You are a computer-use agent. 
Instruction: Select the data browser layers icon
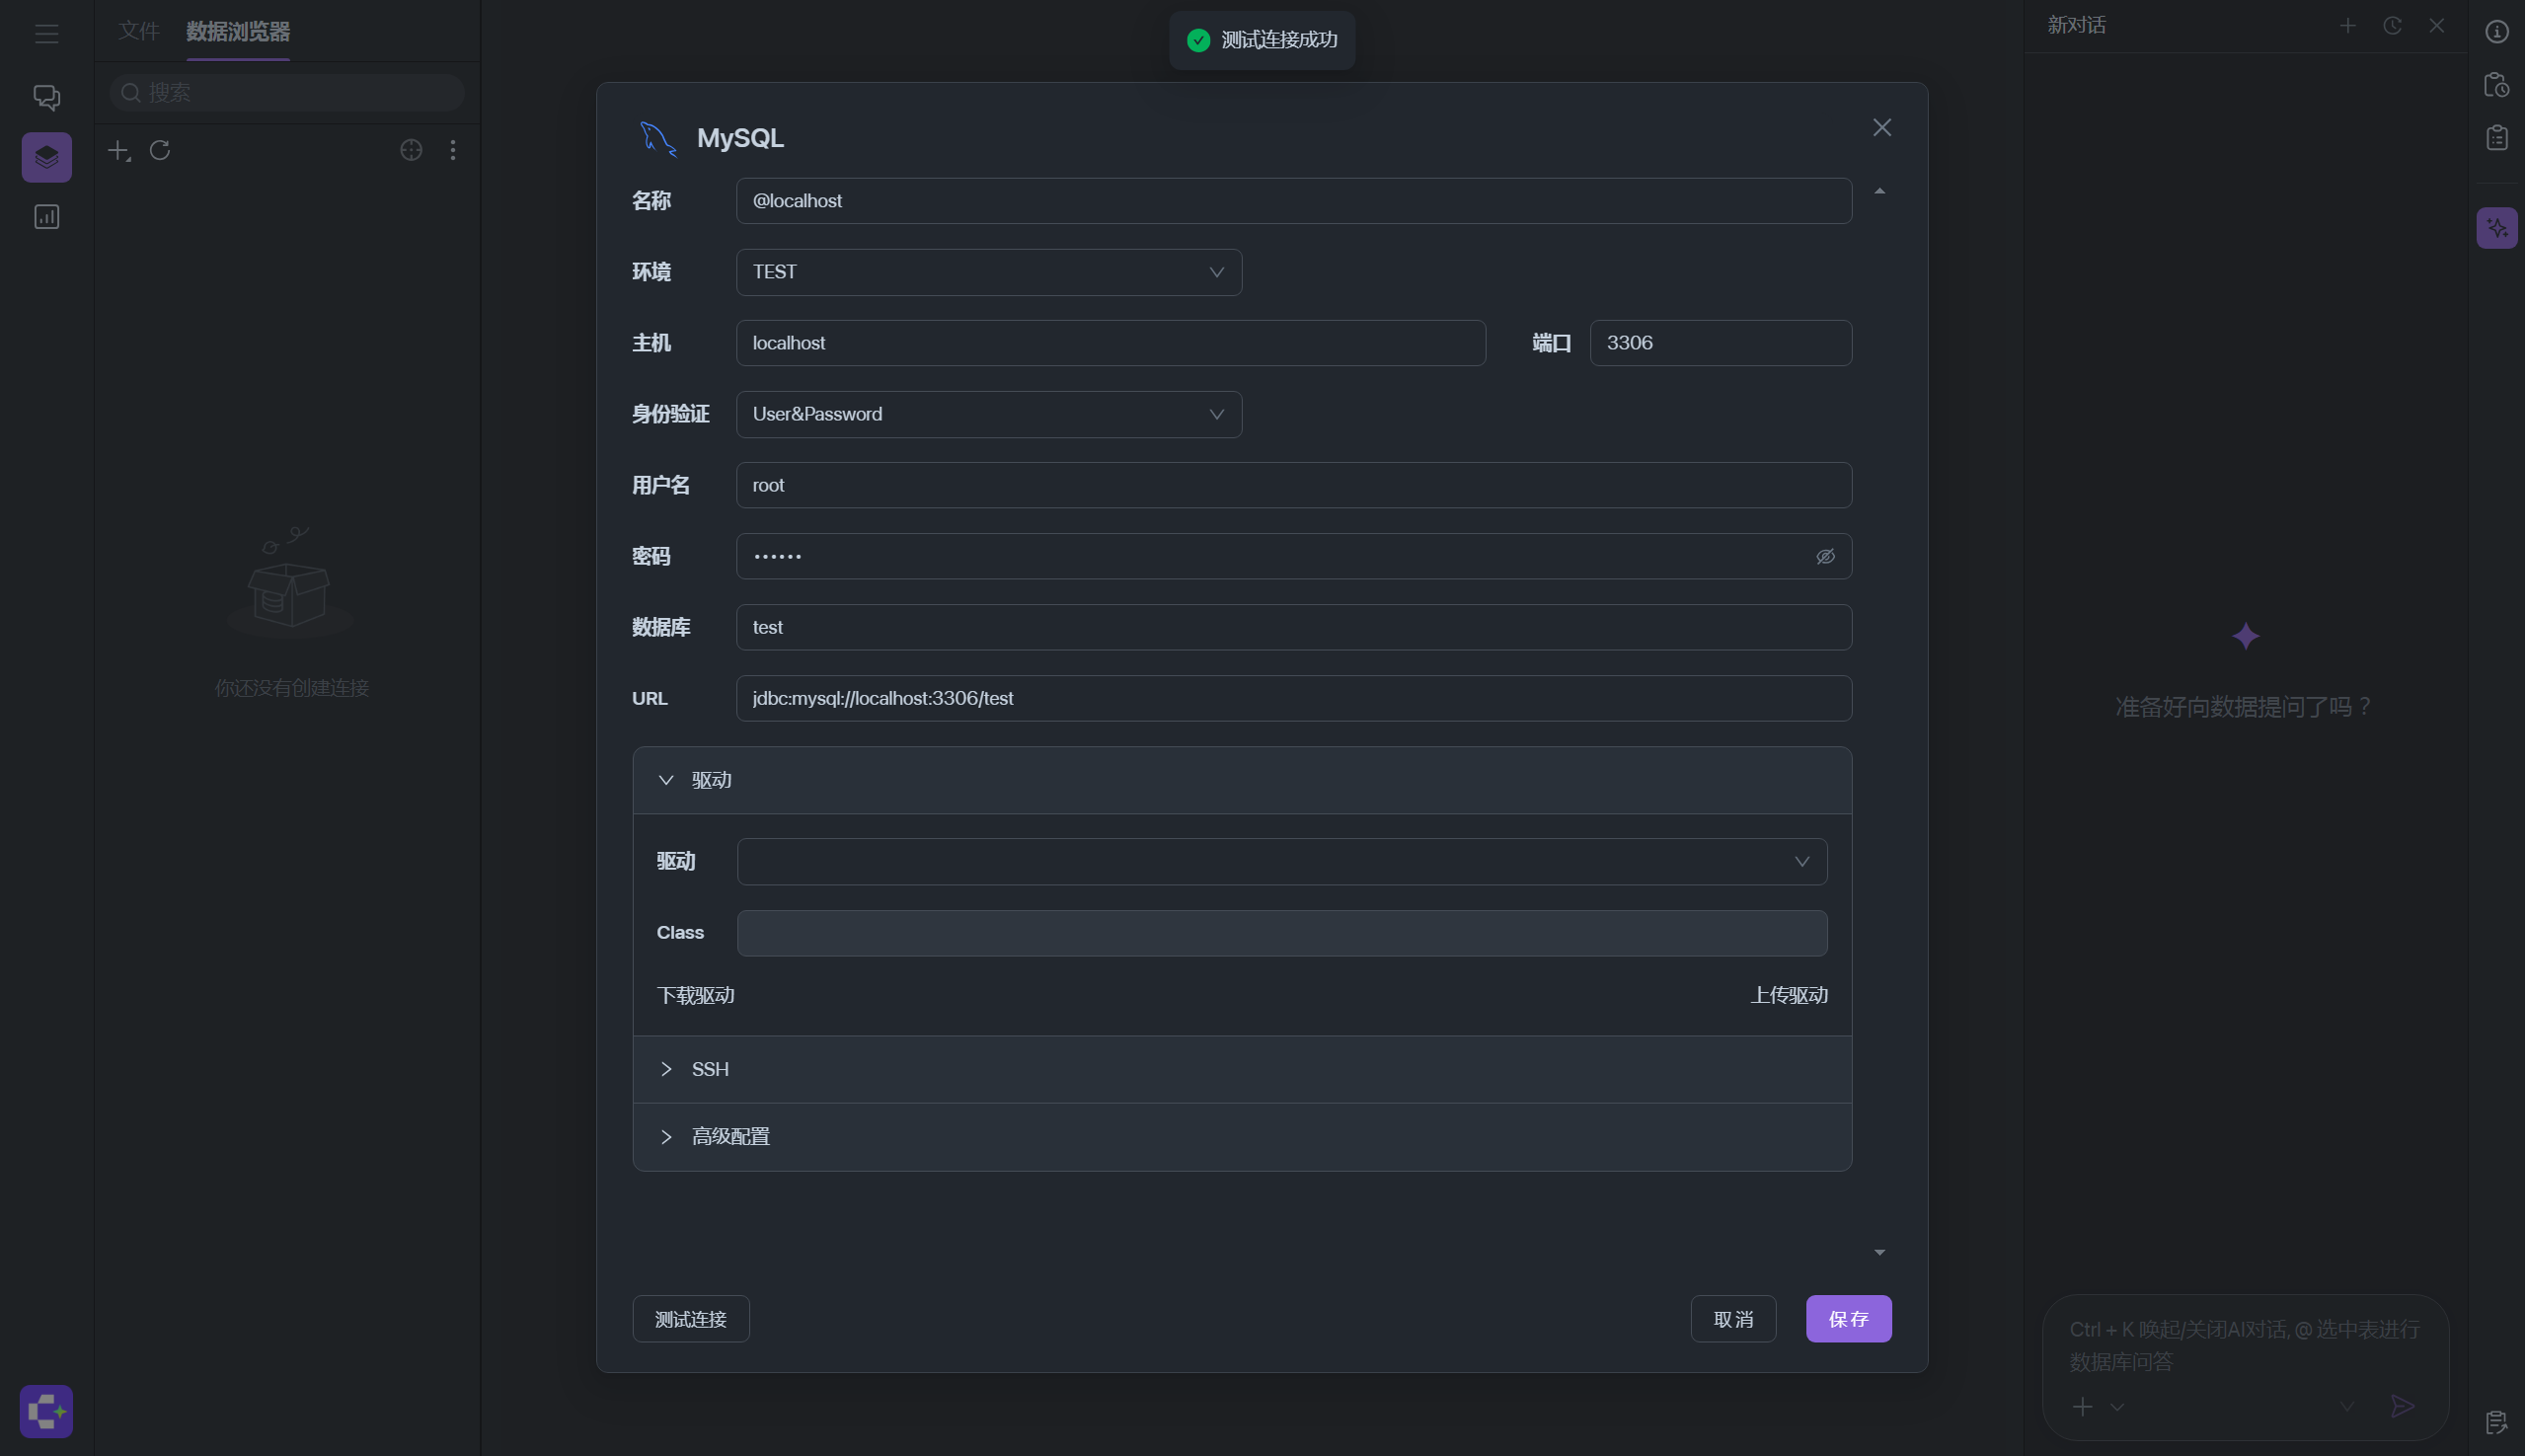pos(47,157)
